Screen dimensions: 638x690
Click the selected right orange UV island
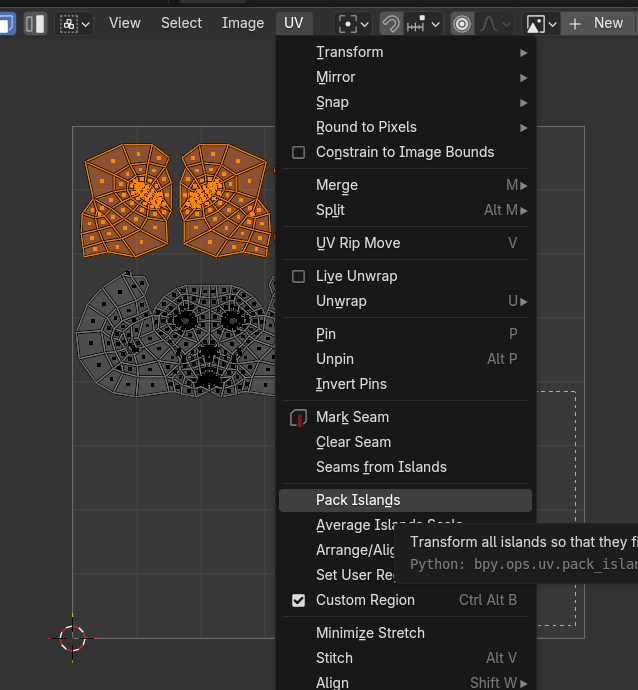[x=225, y=200]
